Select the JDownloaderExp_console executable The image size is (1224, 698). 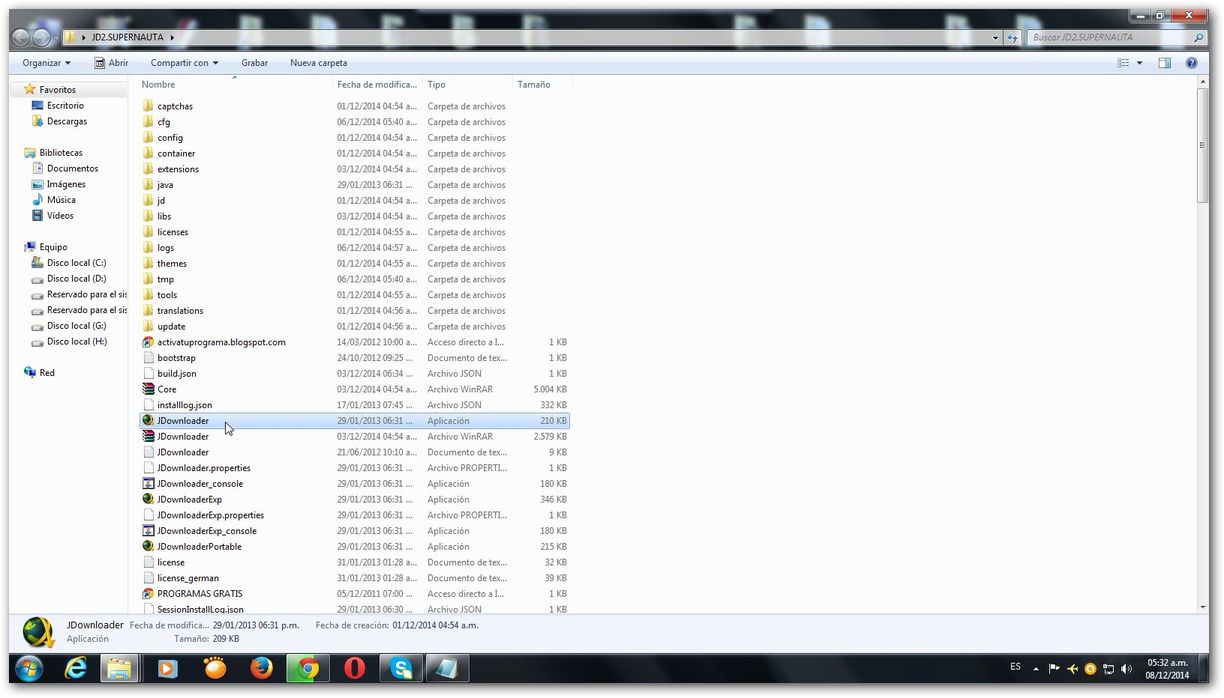(355, 531)
